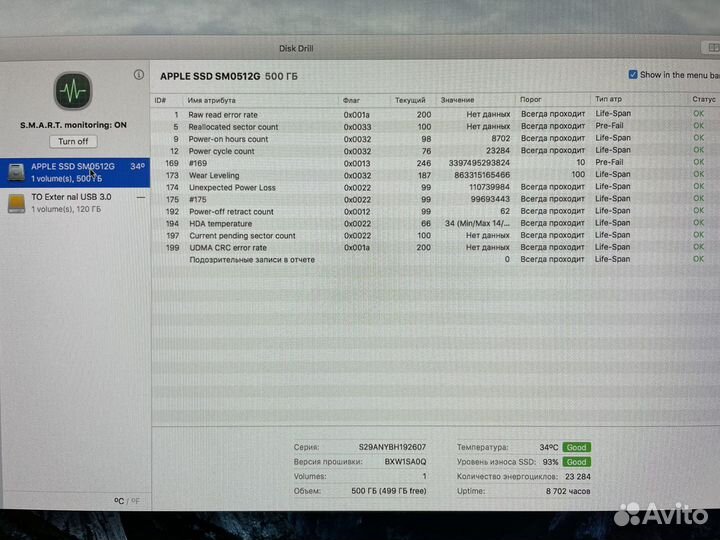Select TO External USB 3.0 disk
The width and height of the screenshot is (720, 540).
point(75,203)
